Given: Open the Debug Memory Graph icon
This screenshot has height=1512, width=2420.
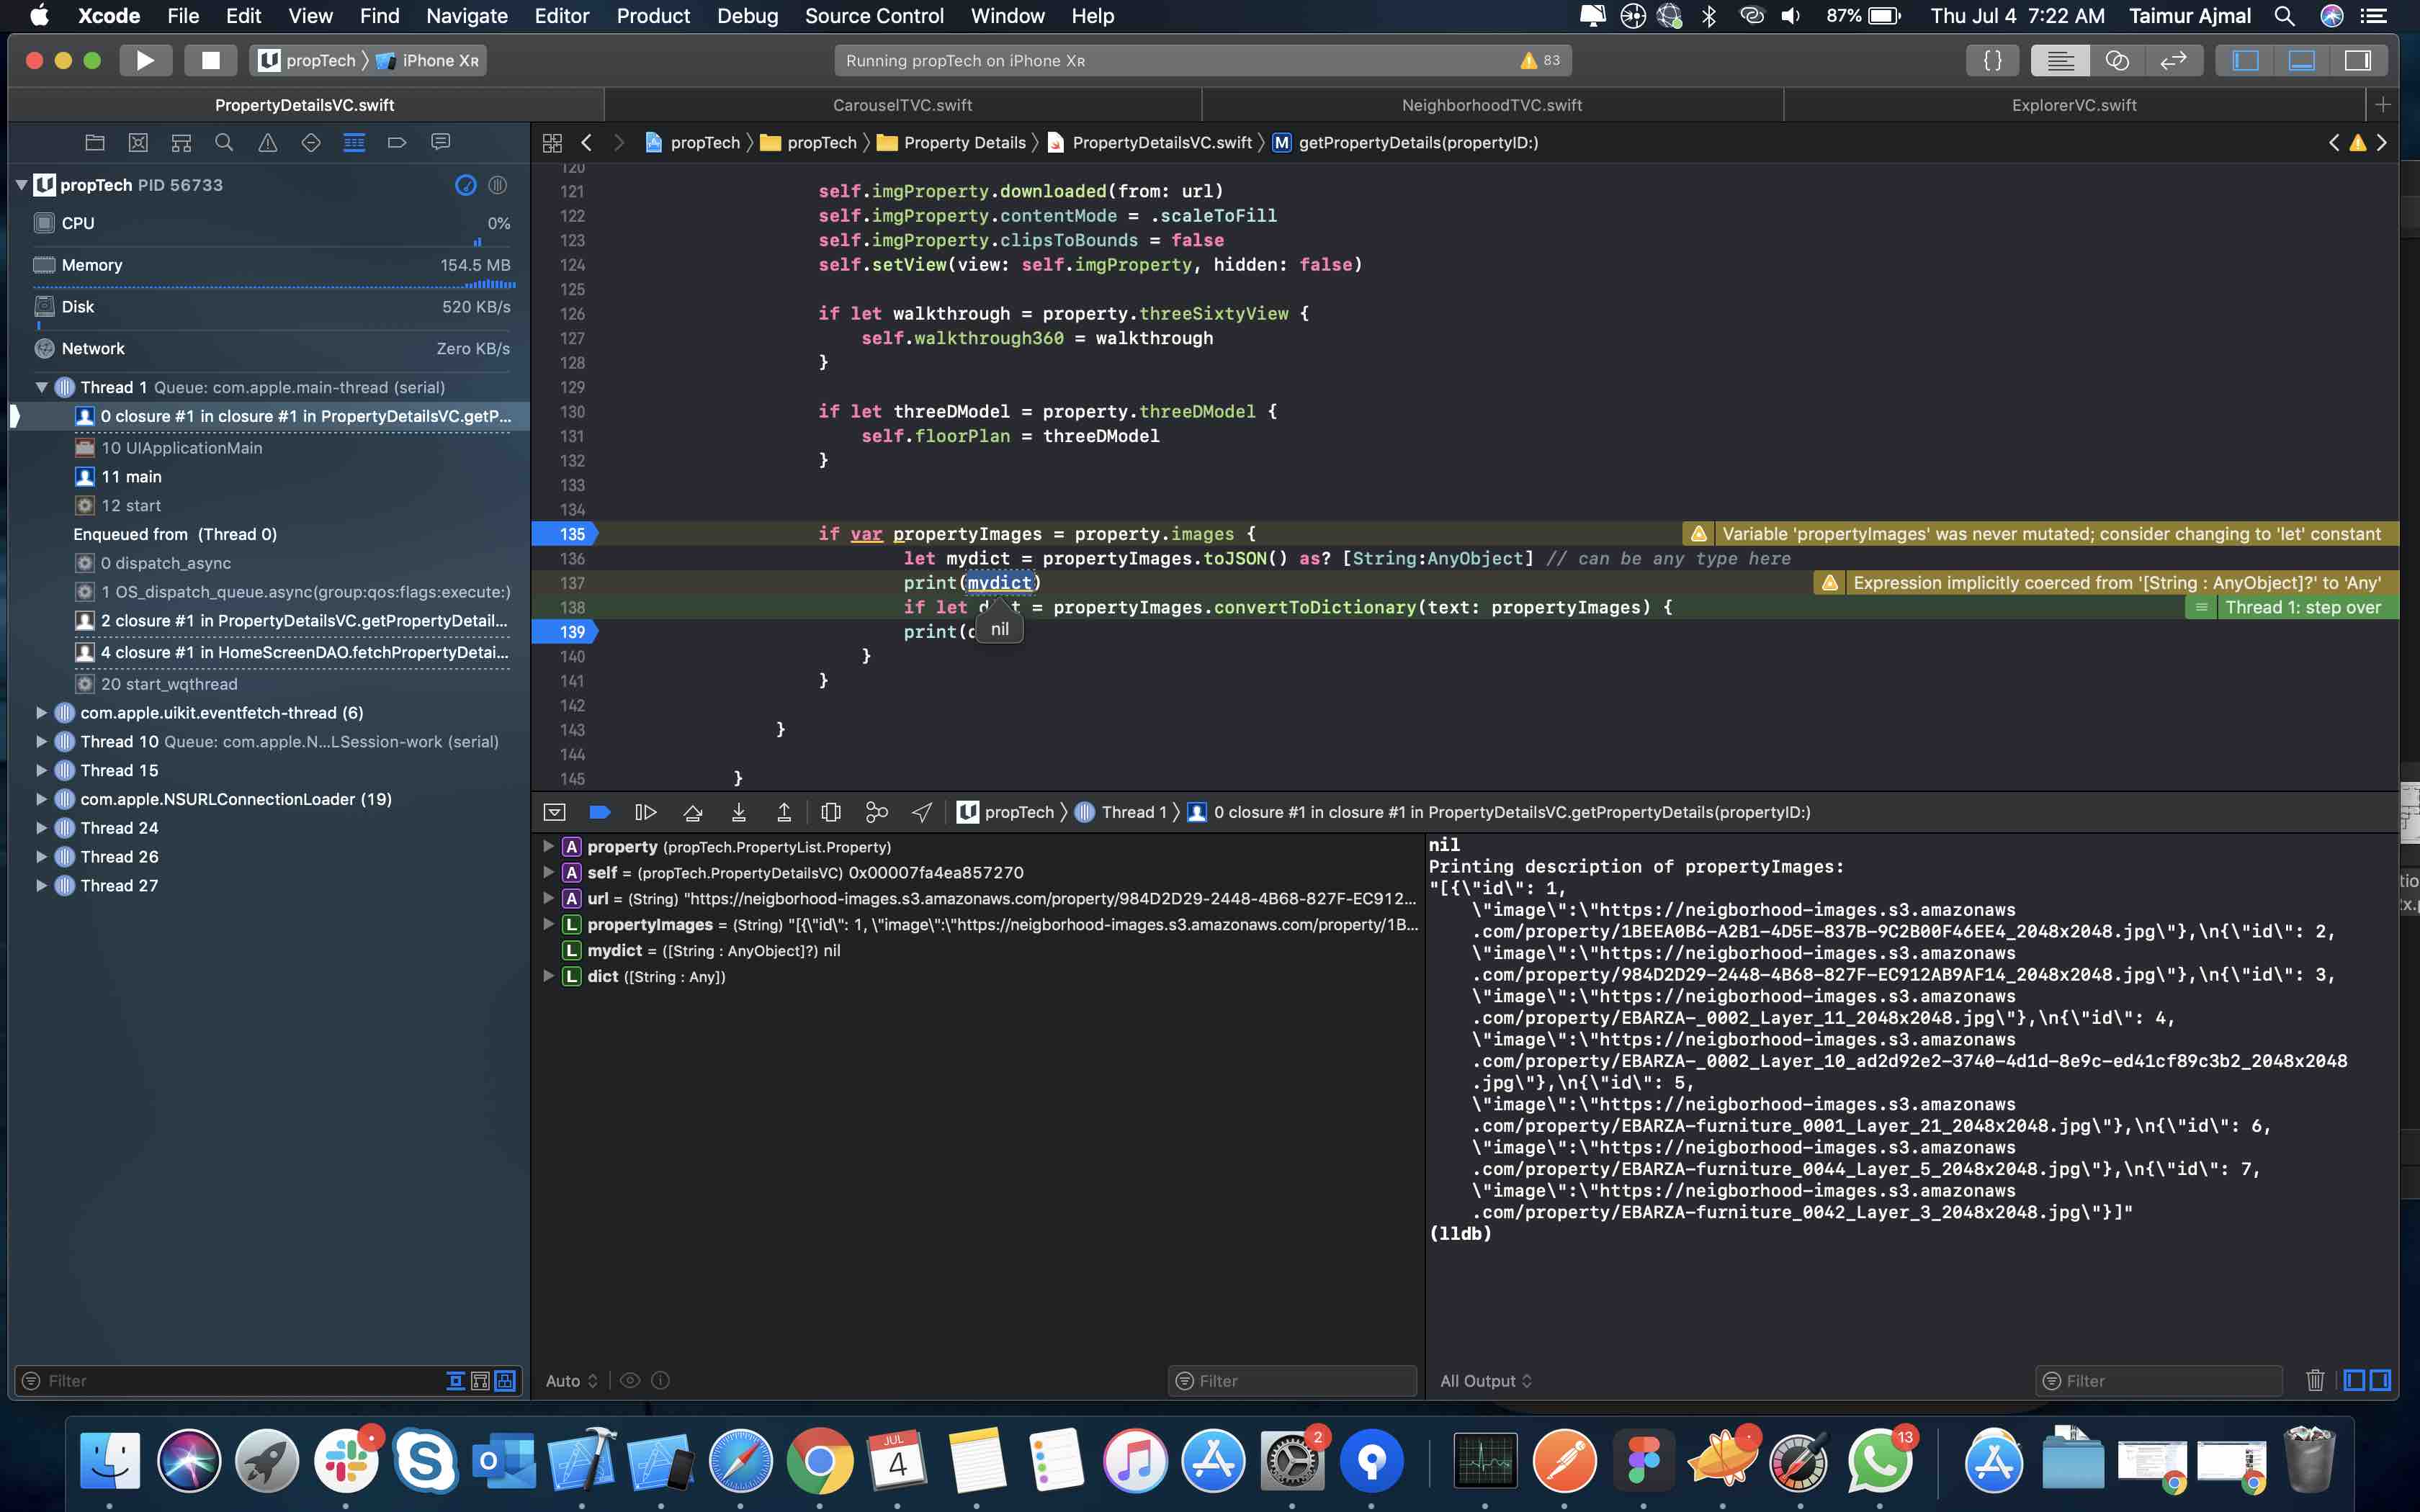Looking at the screenshot, I should tap(876, 812).
